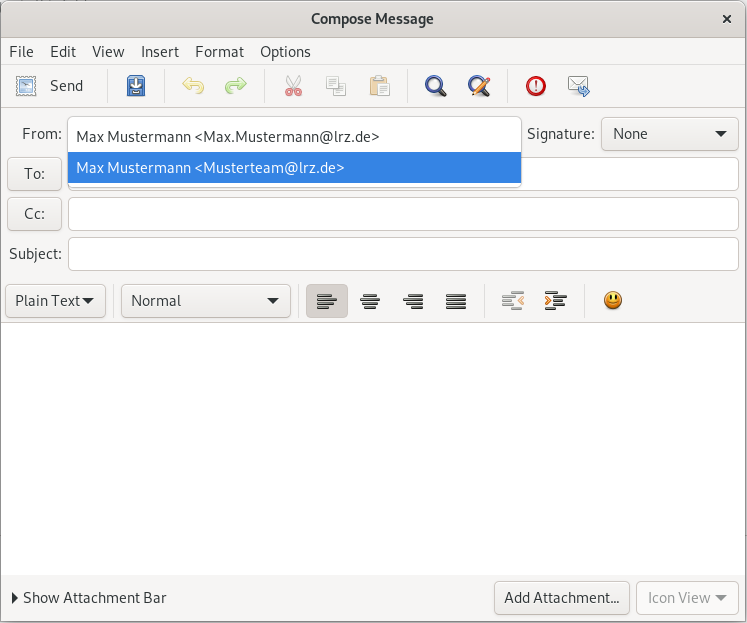This screenshot has width=747, height=623.
Task: Click the Send message button
Action: 50,86
